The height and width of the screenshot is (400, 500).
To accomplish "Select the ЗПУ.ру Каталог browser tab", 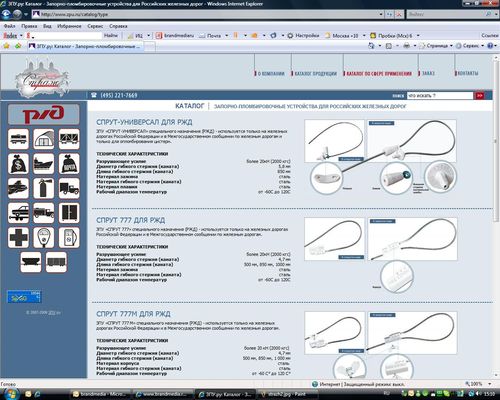I will point(86,46).
